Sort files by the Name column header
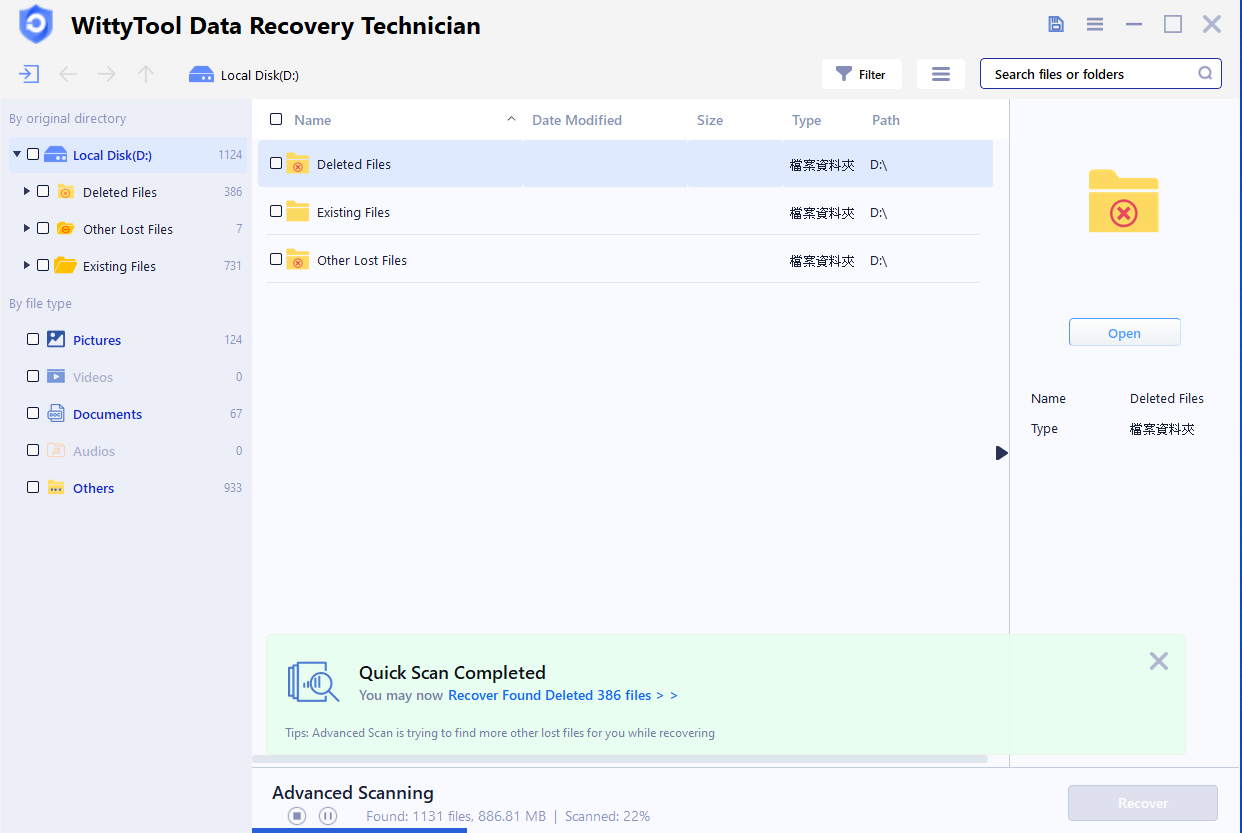 tap(312, 120)
